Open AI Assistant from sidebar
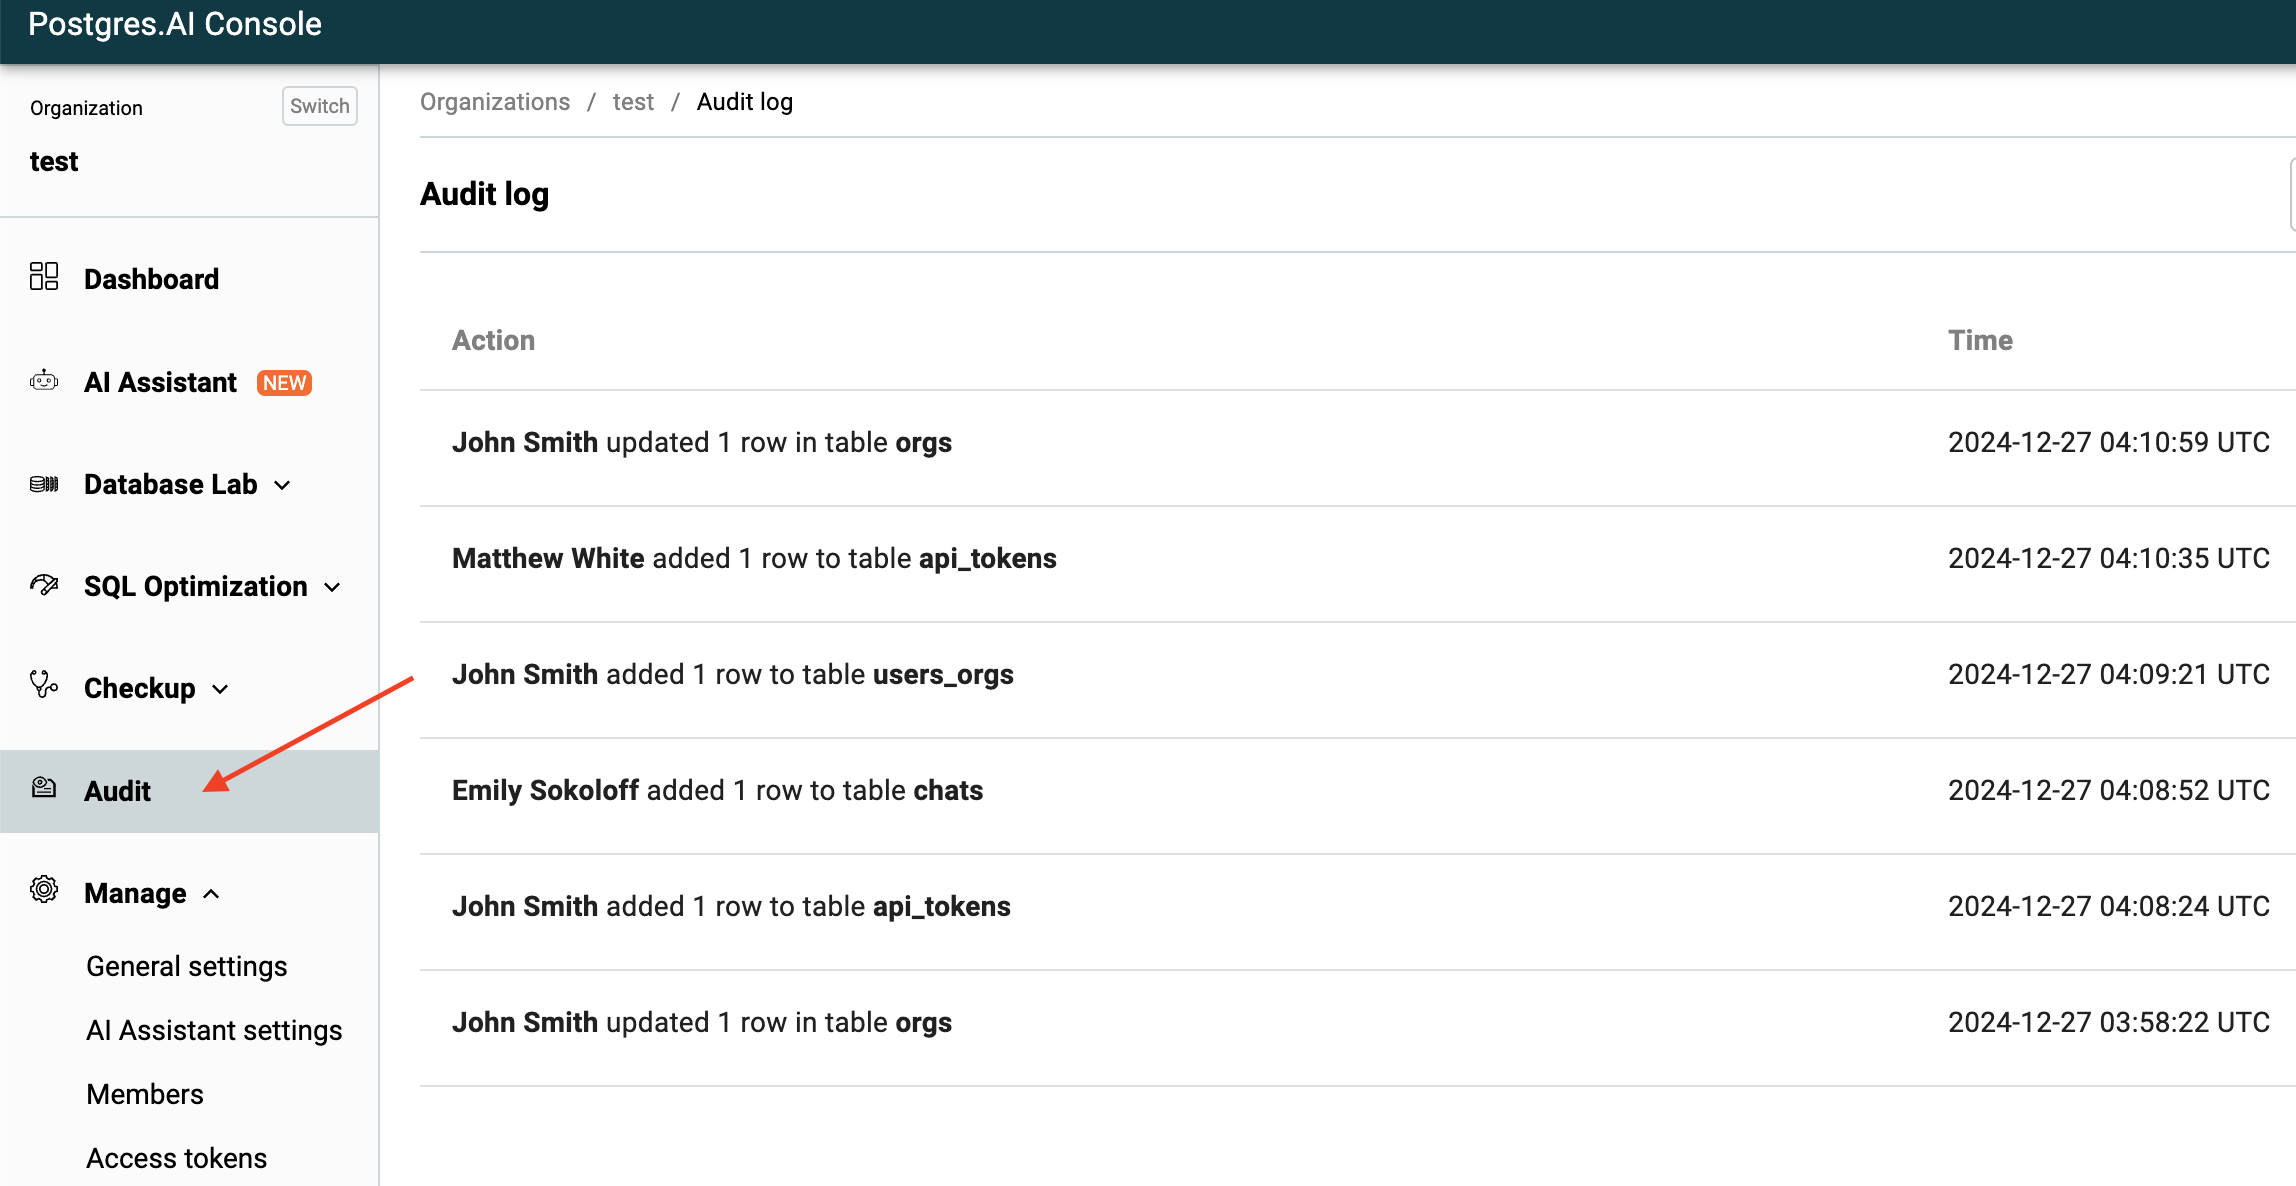The width and height of the screenshot is (2296, 1186). click(x=160, y=381)
